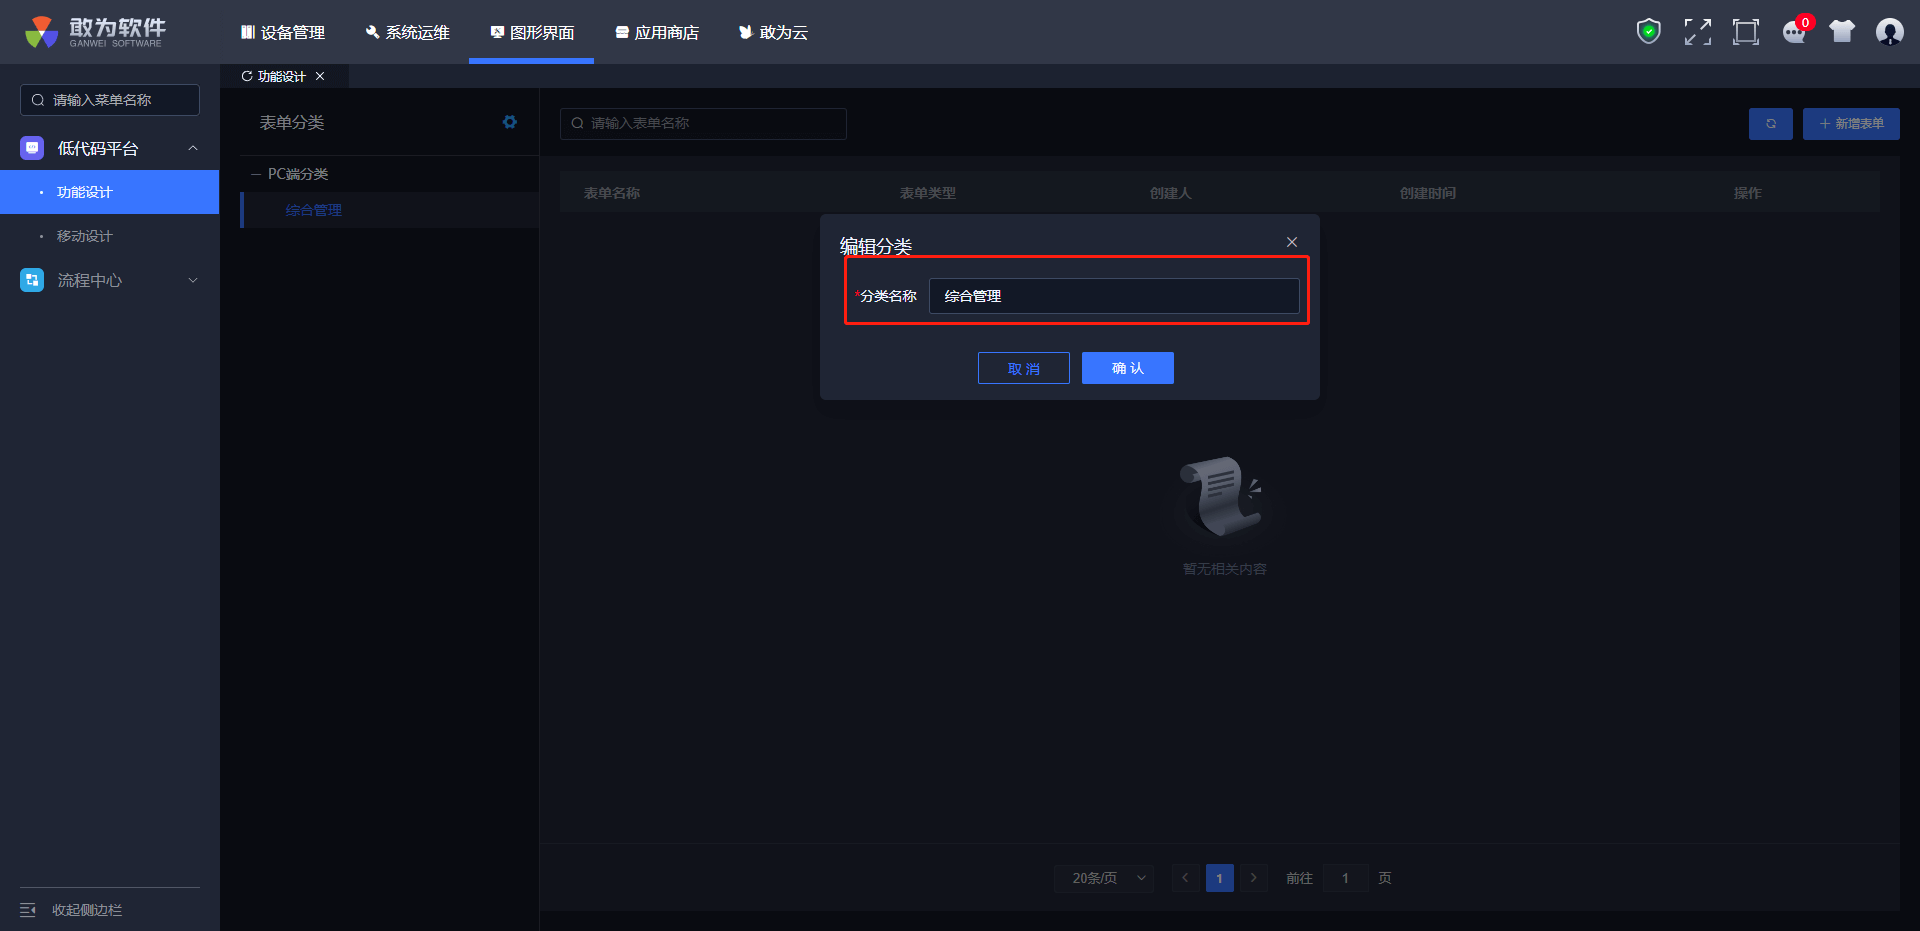The height and width of the screenshot is (931, 1920).
Task: Close the 编辑分类 dialog
Action: click(1292, 242)
